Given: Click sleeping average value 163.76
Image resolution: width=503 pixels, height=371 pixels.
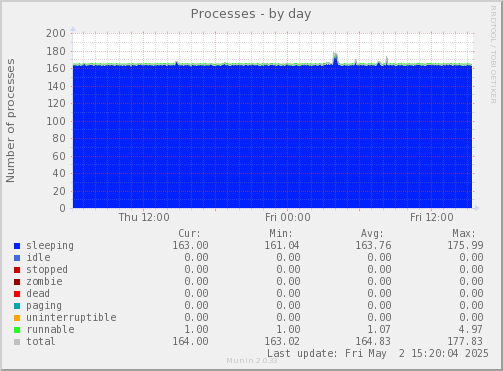Looking at the screenshot, I should pos(373,245).
